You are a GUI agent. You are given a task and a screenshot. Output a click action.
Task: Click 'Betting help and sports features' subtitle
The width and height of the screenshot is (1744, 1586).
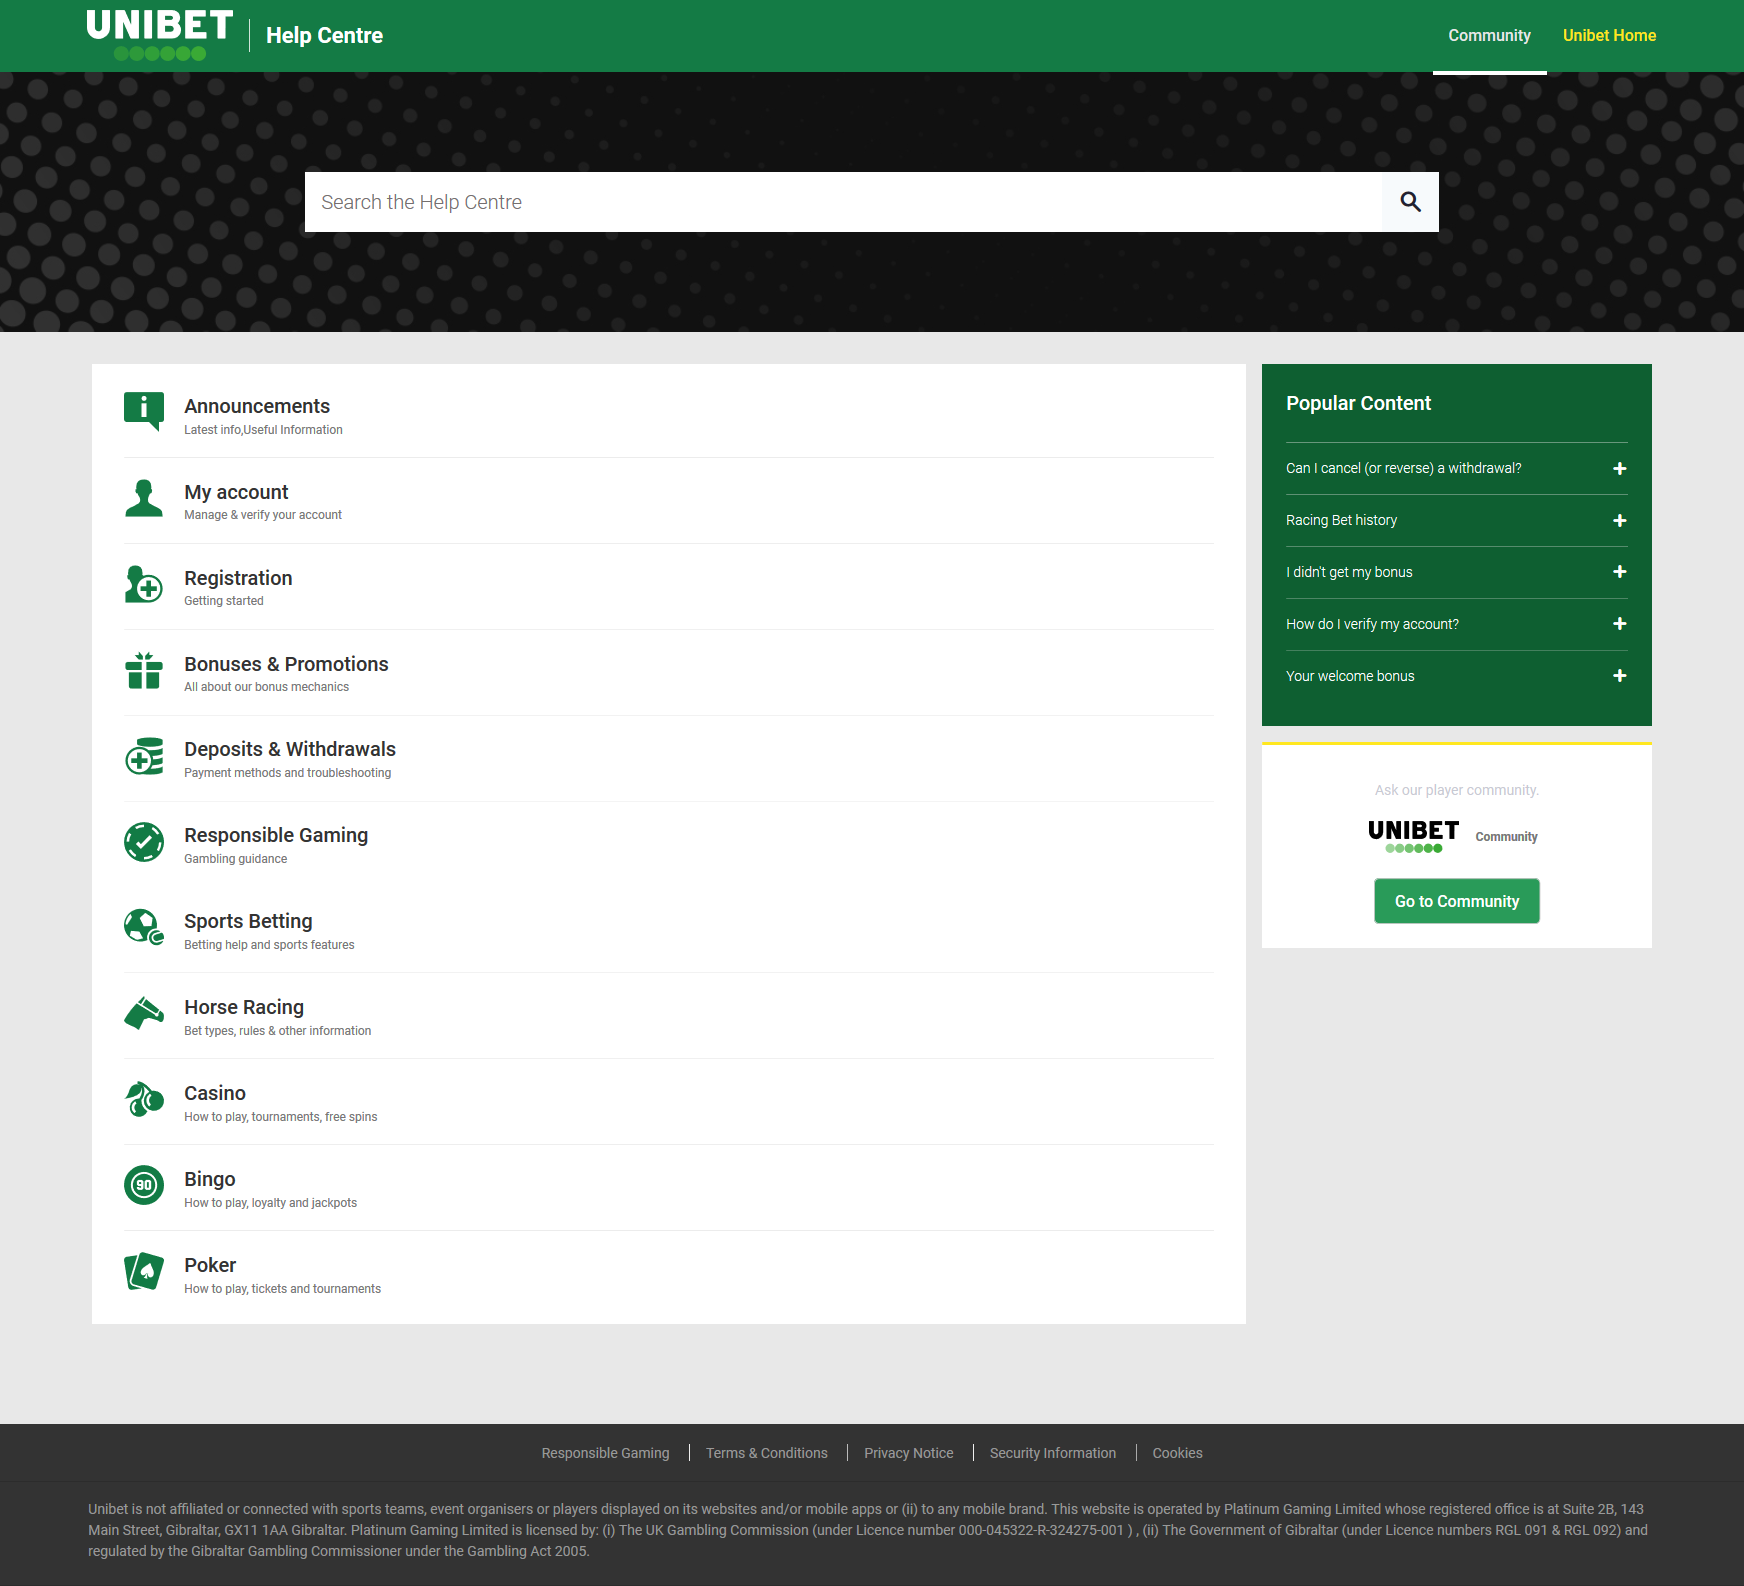(269, 945)
